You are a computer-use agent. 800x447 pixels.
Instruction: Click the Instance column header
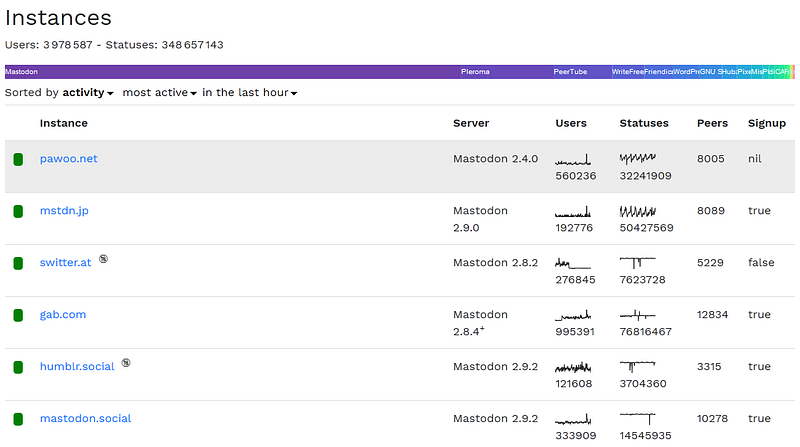(64, 123)
